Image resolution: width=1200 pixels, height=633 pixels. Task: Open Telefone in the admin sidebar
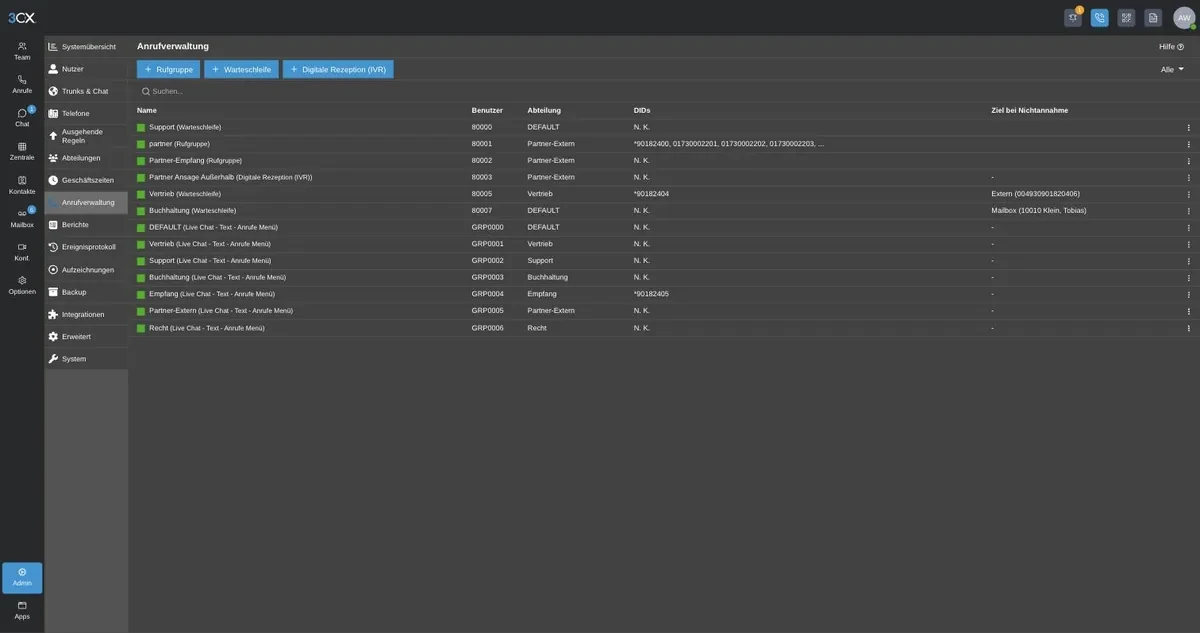pyautogui.click(x=86, y=113)
